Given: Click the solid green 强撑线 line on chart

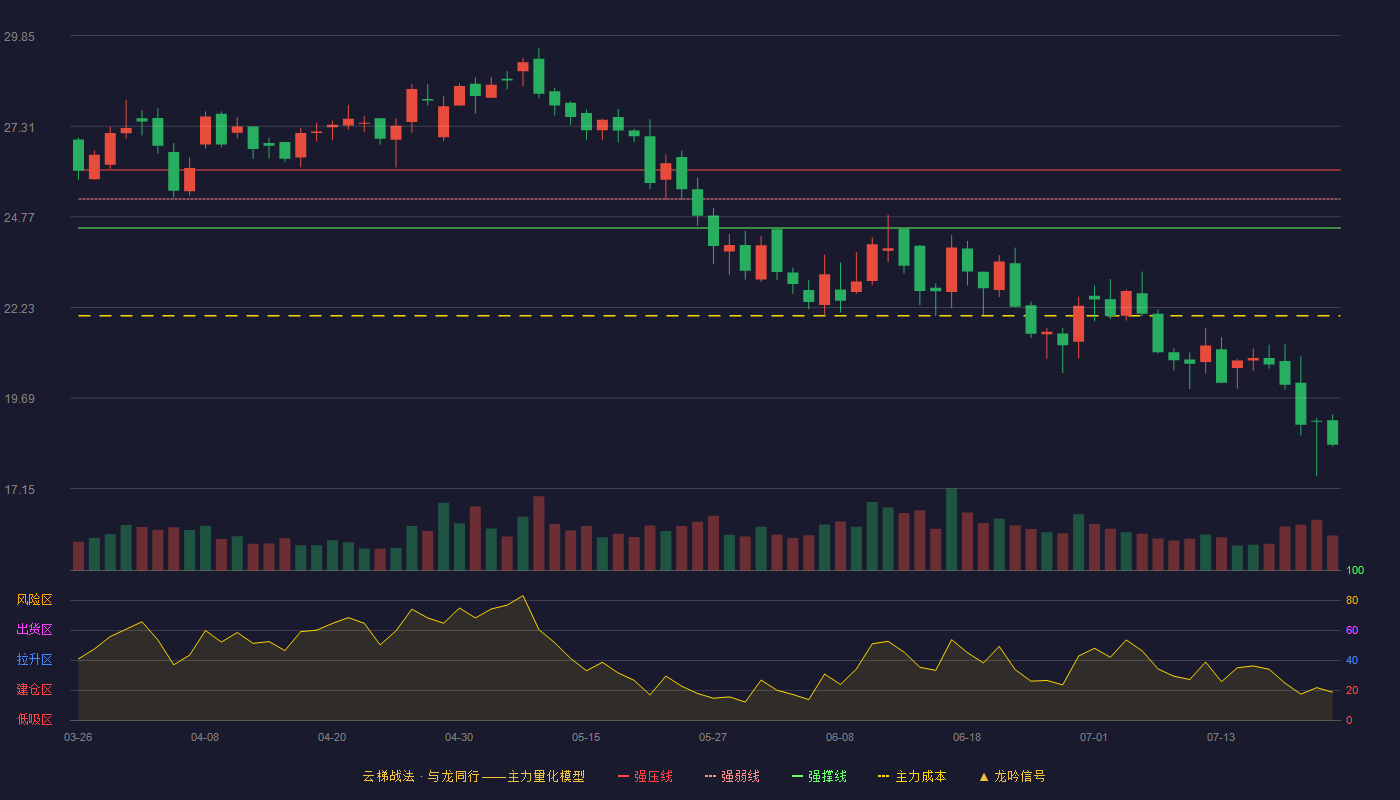Looking at the screenshot, I should (x=709, y=228).
